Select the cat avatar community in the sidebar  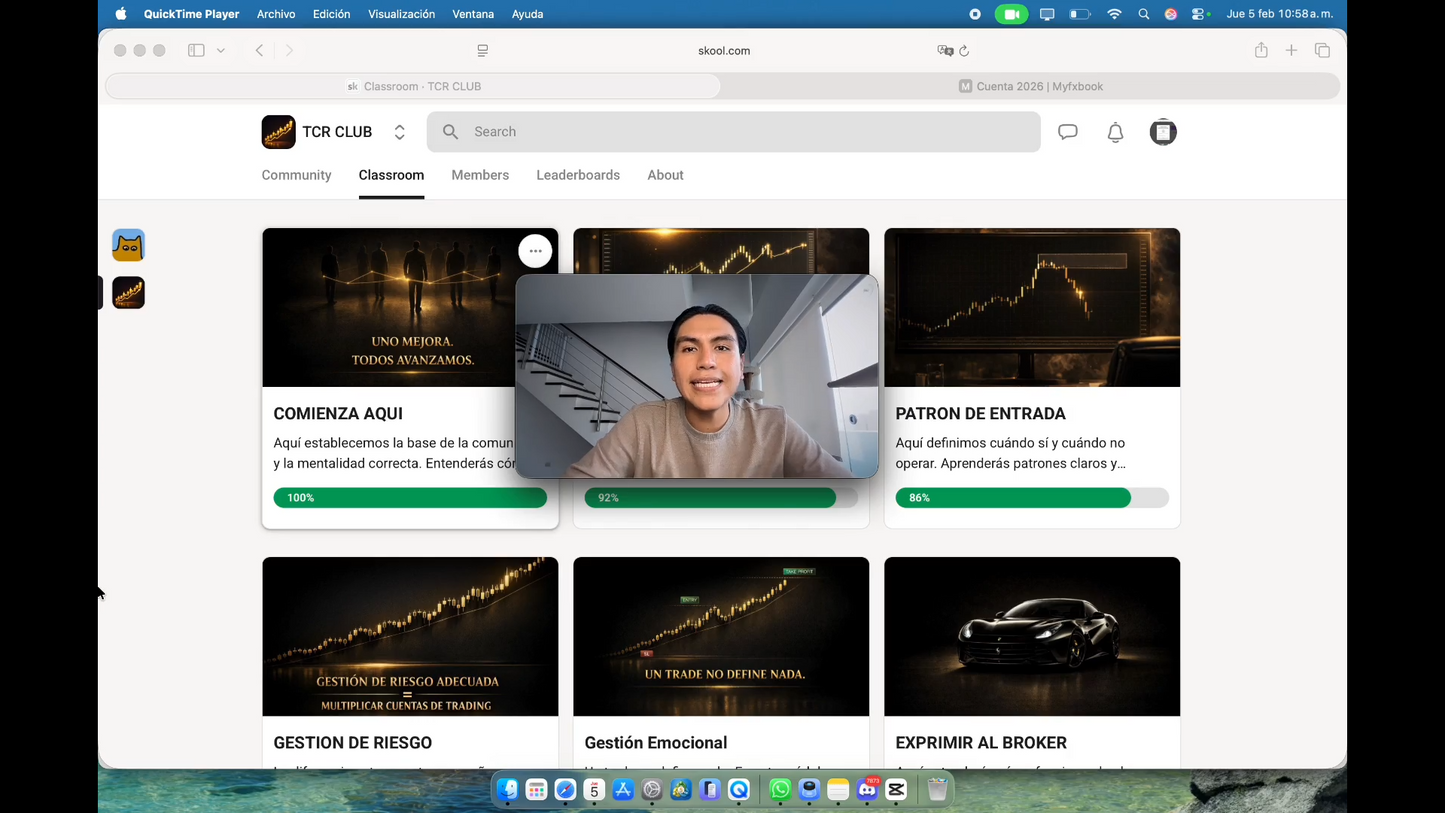128,244
